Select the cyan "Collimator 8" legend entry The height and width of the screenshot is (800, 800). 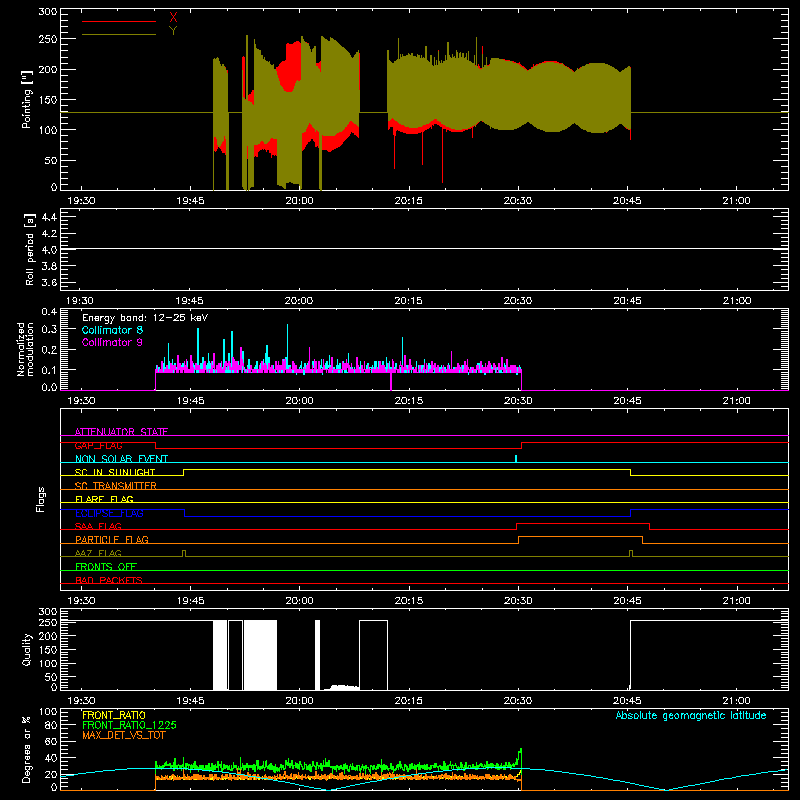(x=112, y=330)
